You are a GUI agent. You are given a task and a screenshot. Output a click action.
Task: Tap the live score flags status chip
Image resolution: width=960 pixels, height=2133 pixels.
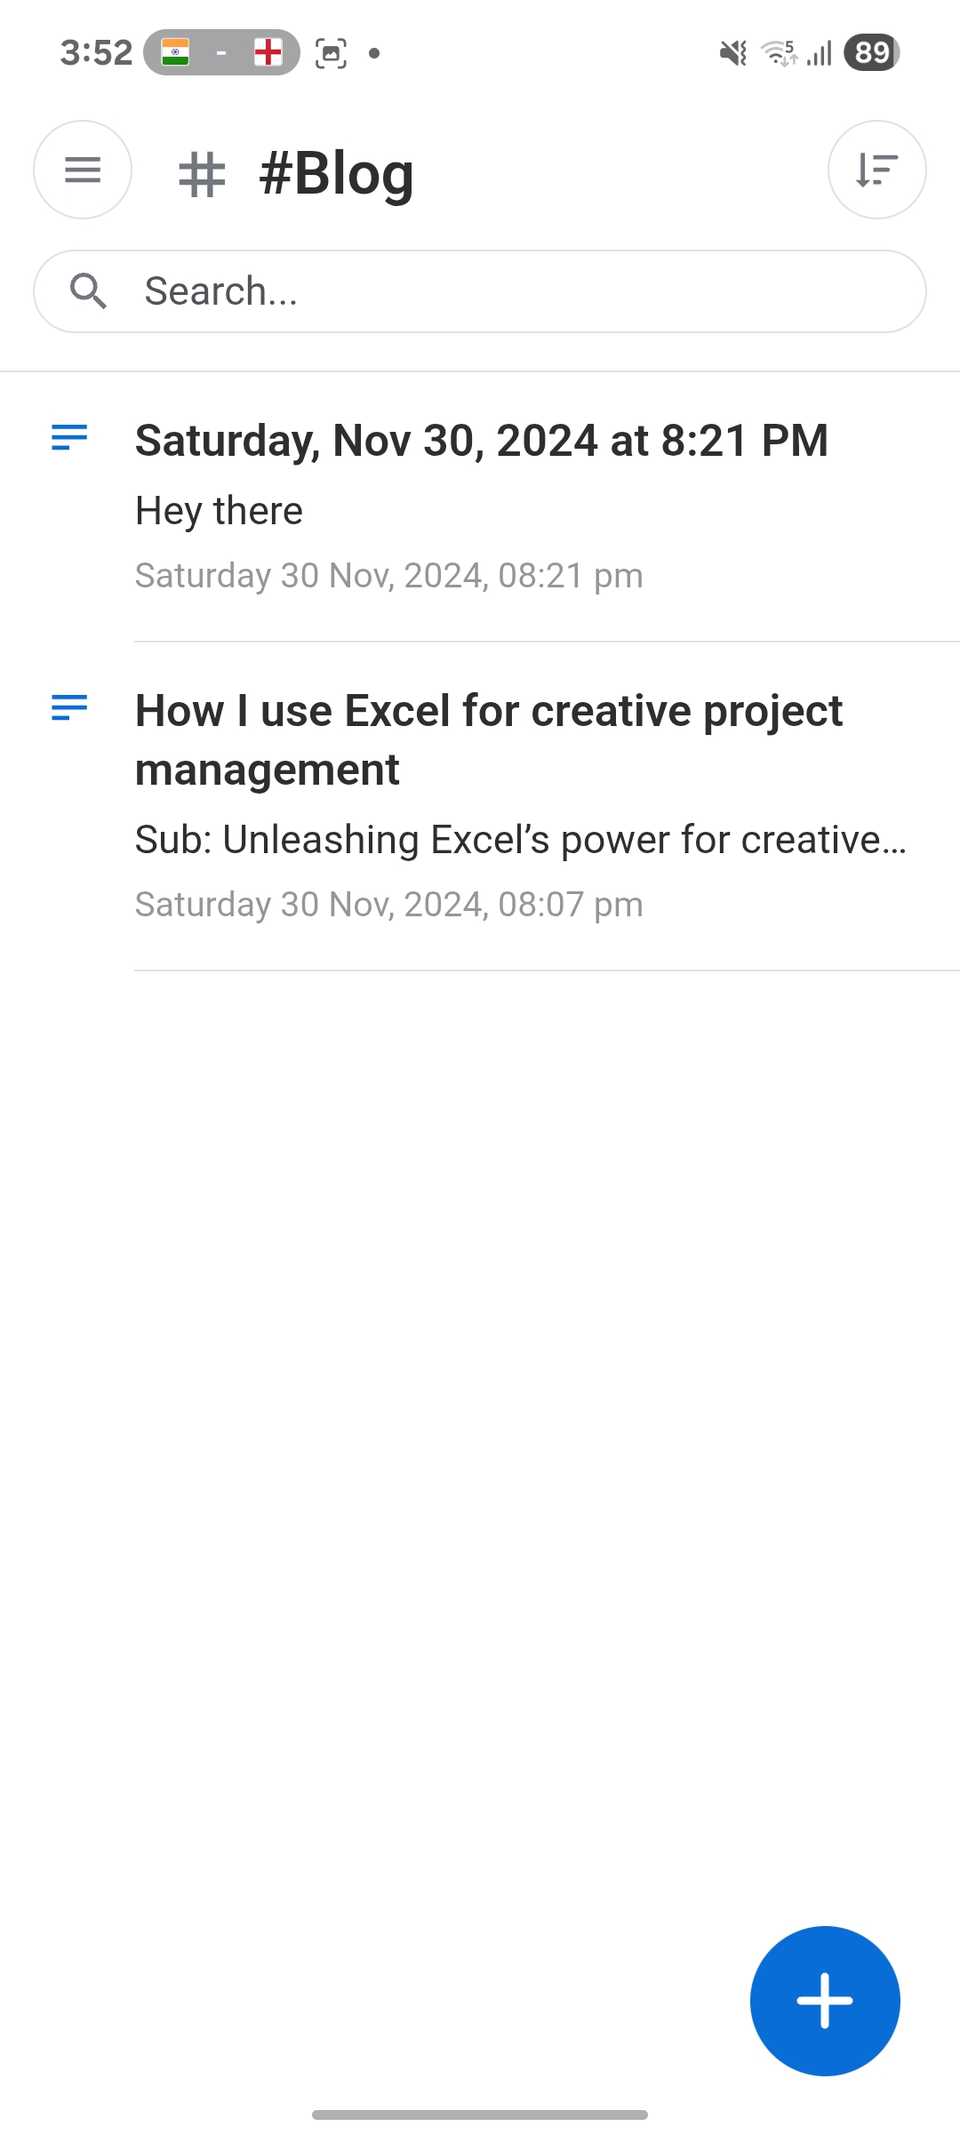click(221, 52)
